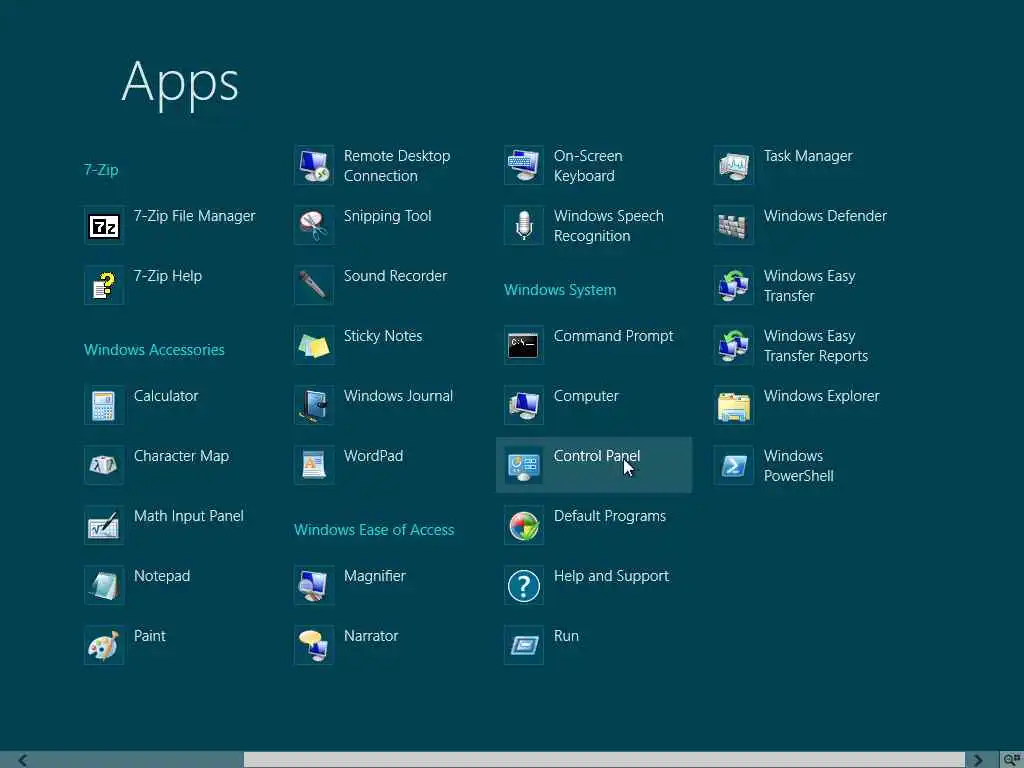Click the "Help and Support" label
This screenshot has width=1024, height=768.
611,577
